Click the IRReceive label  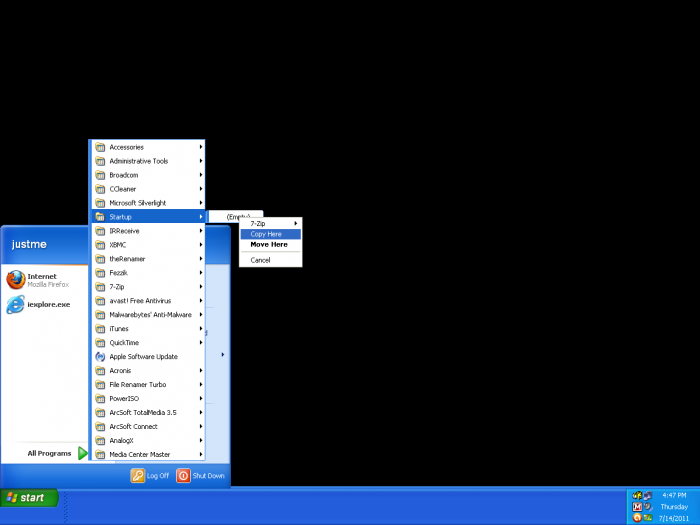pyautogui.click(x=124, y=231)
